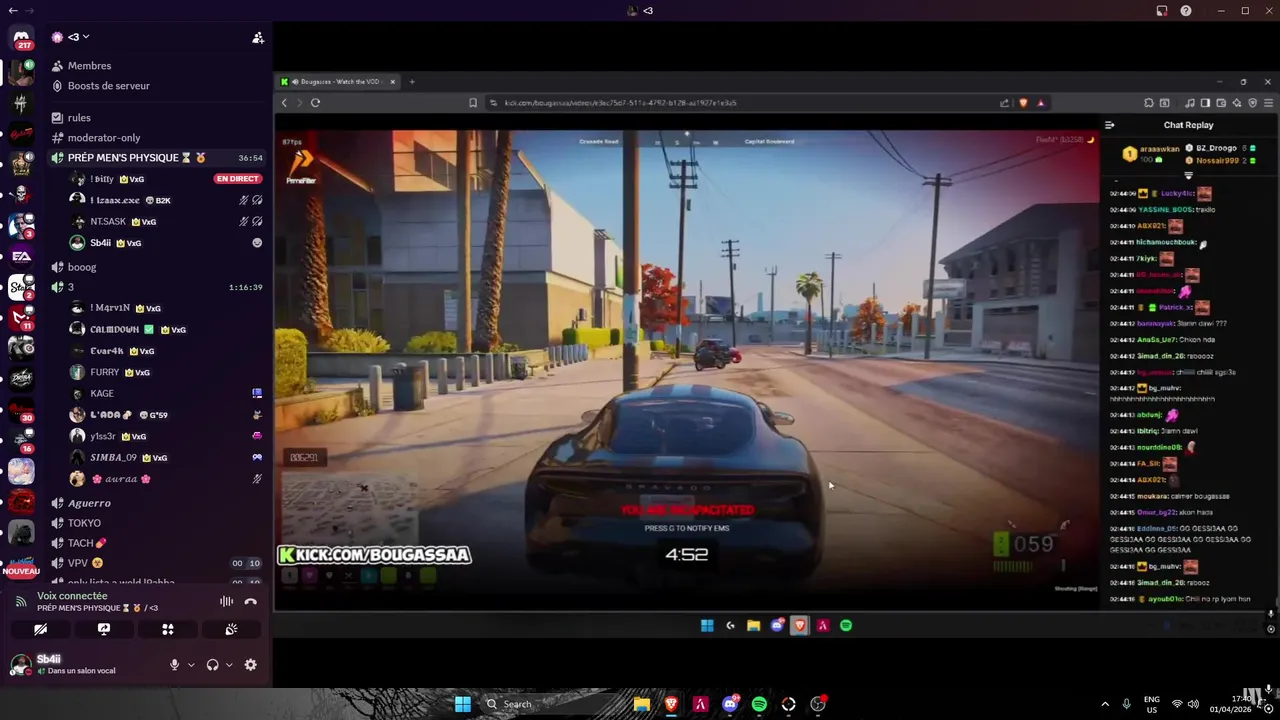
Task: Collapse Chat Replay panel icon
Action: (1110, 126)
